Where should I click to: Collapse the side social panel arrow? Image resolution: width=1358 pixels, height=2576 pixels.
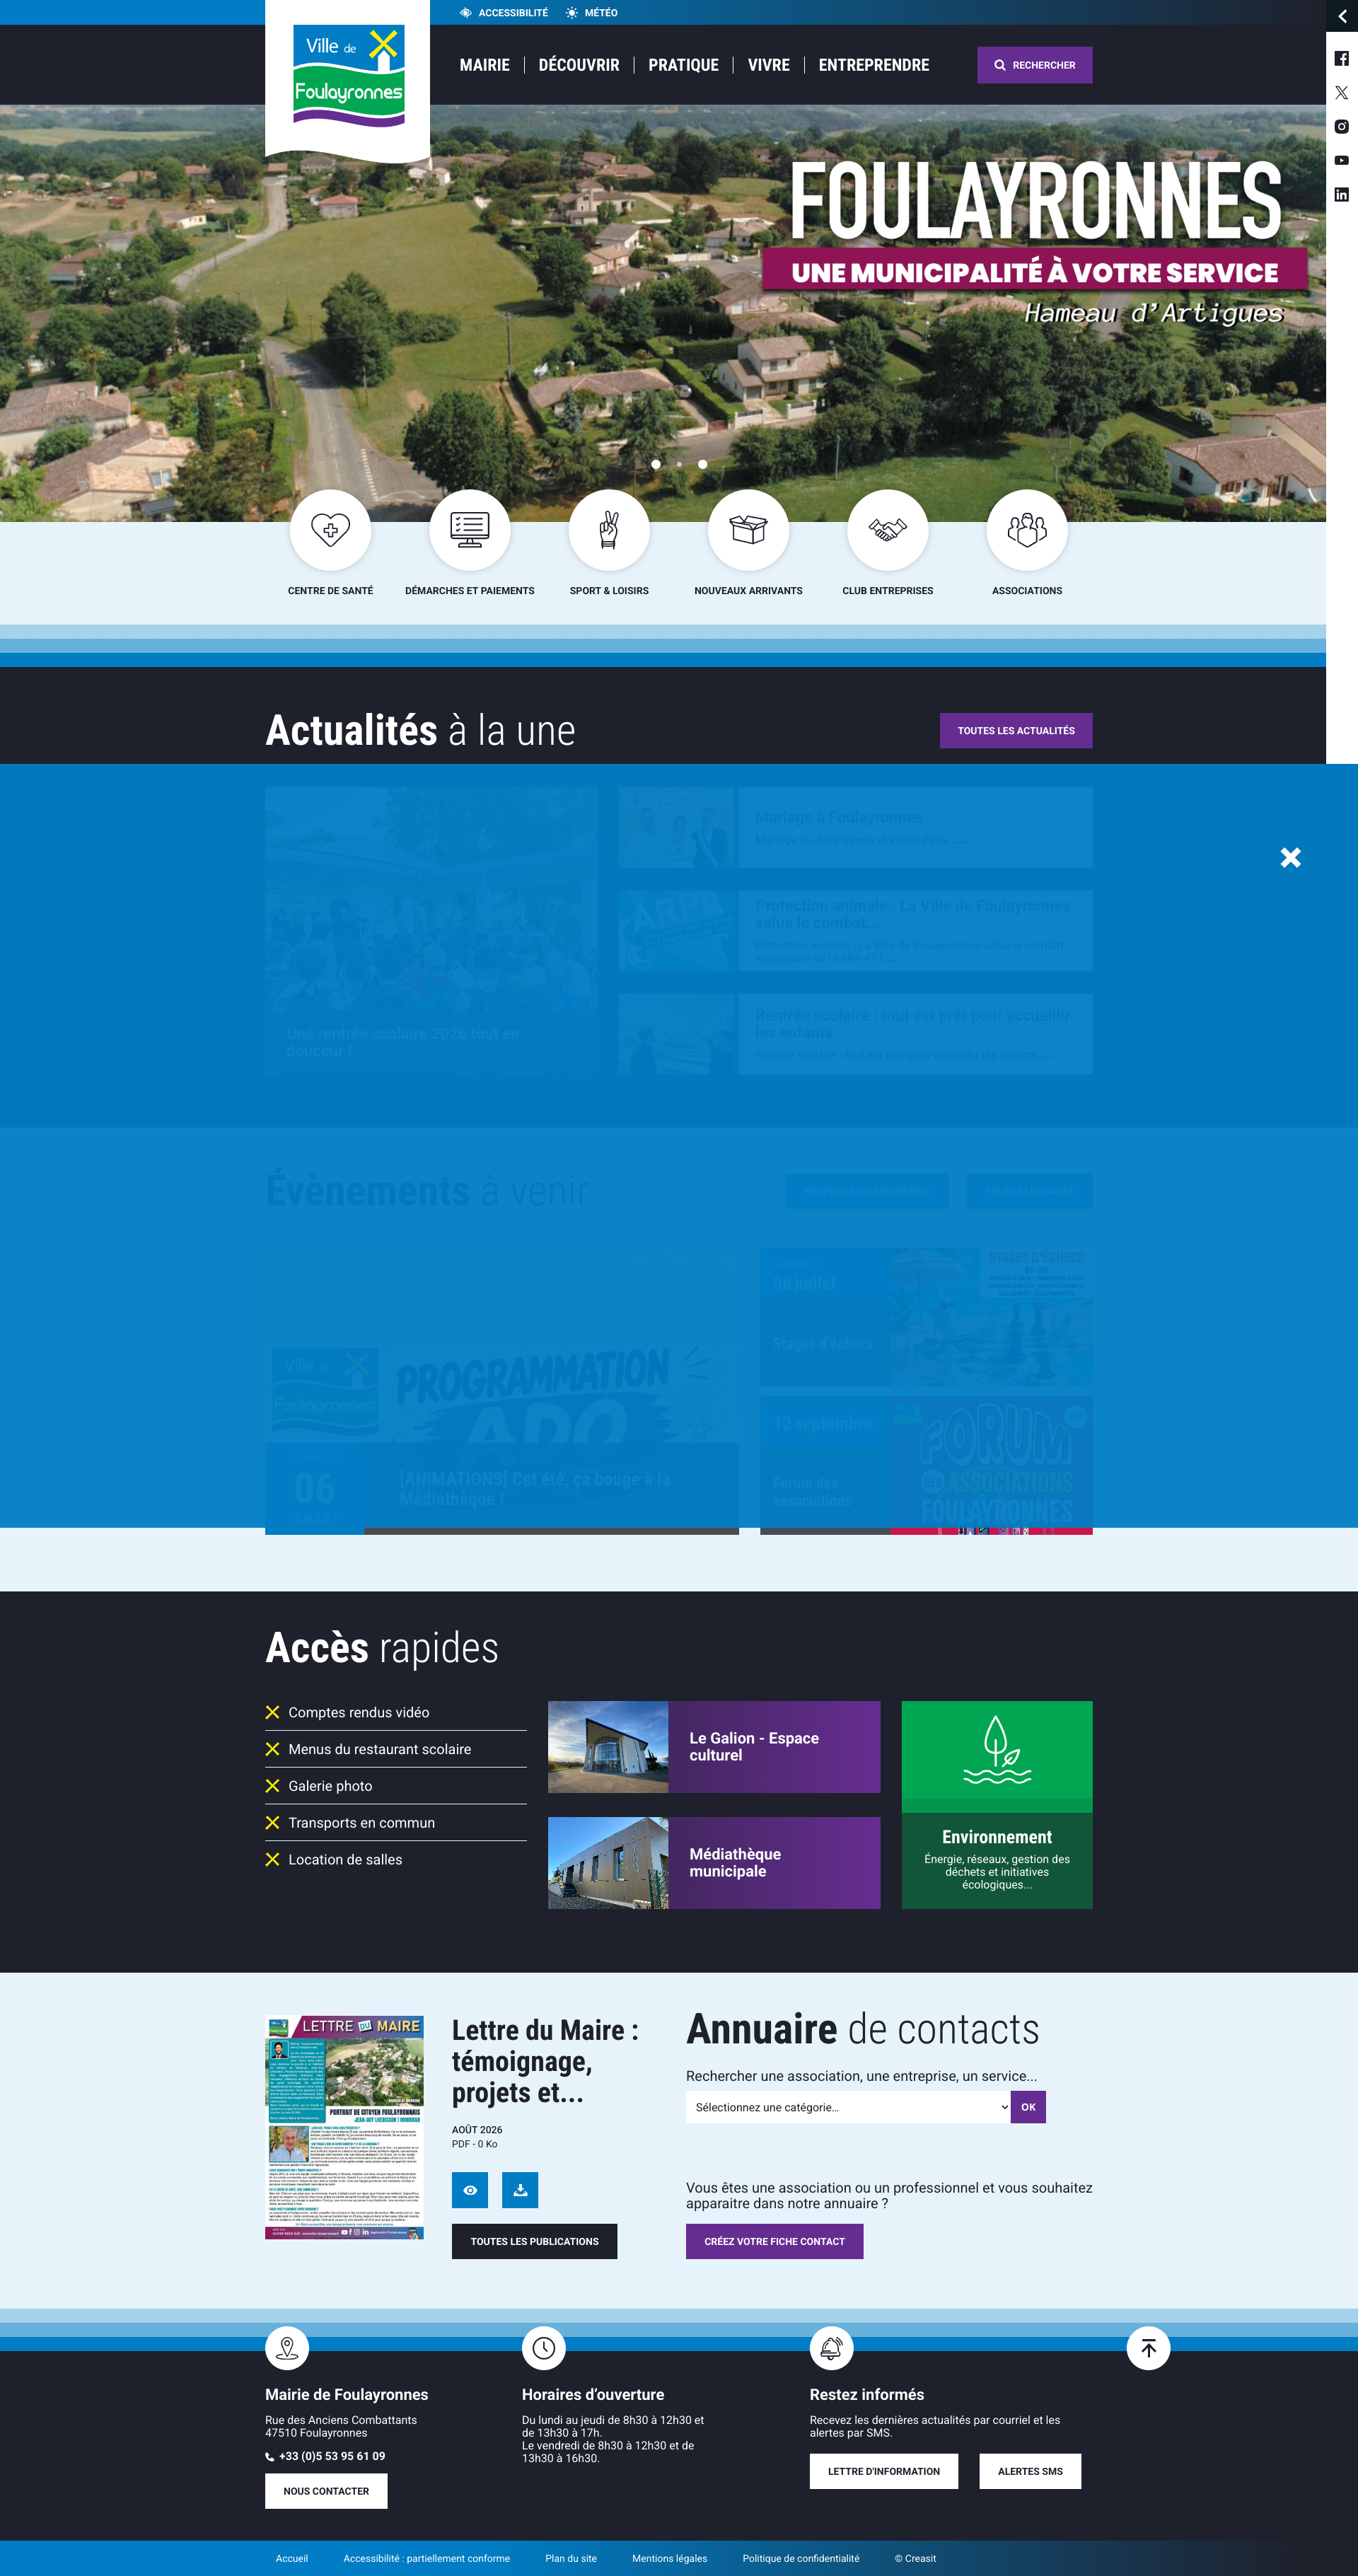pyautogui.click(x=1342, y=16)
